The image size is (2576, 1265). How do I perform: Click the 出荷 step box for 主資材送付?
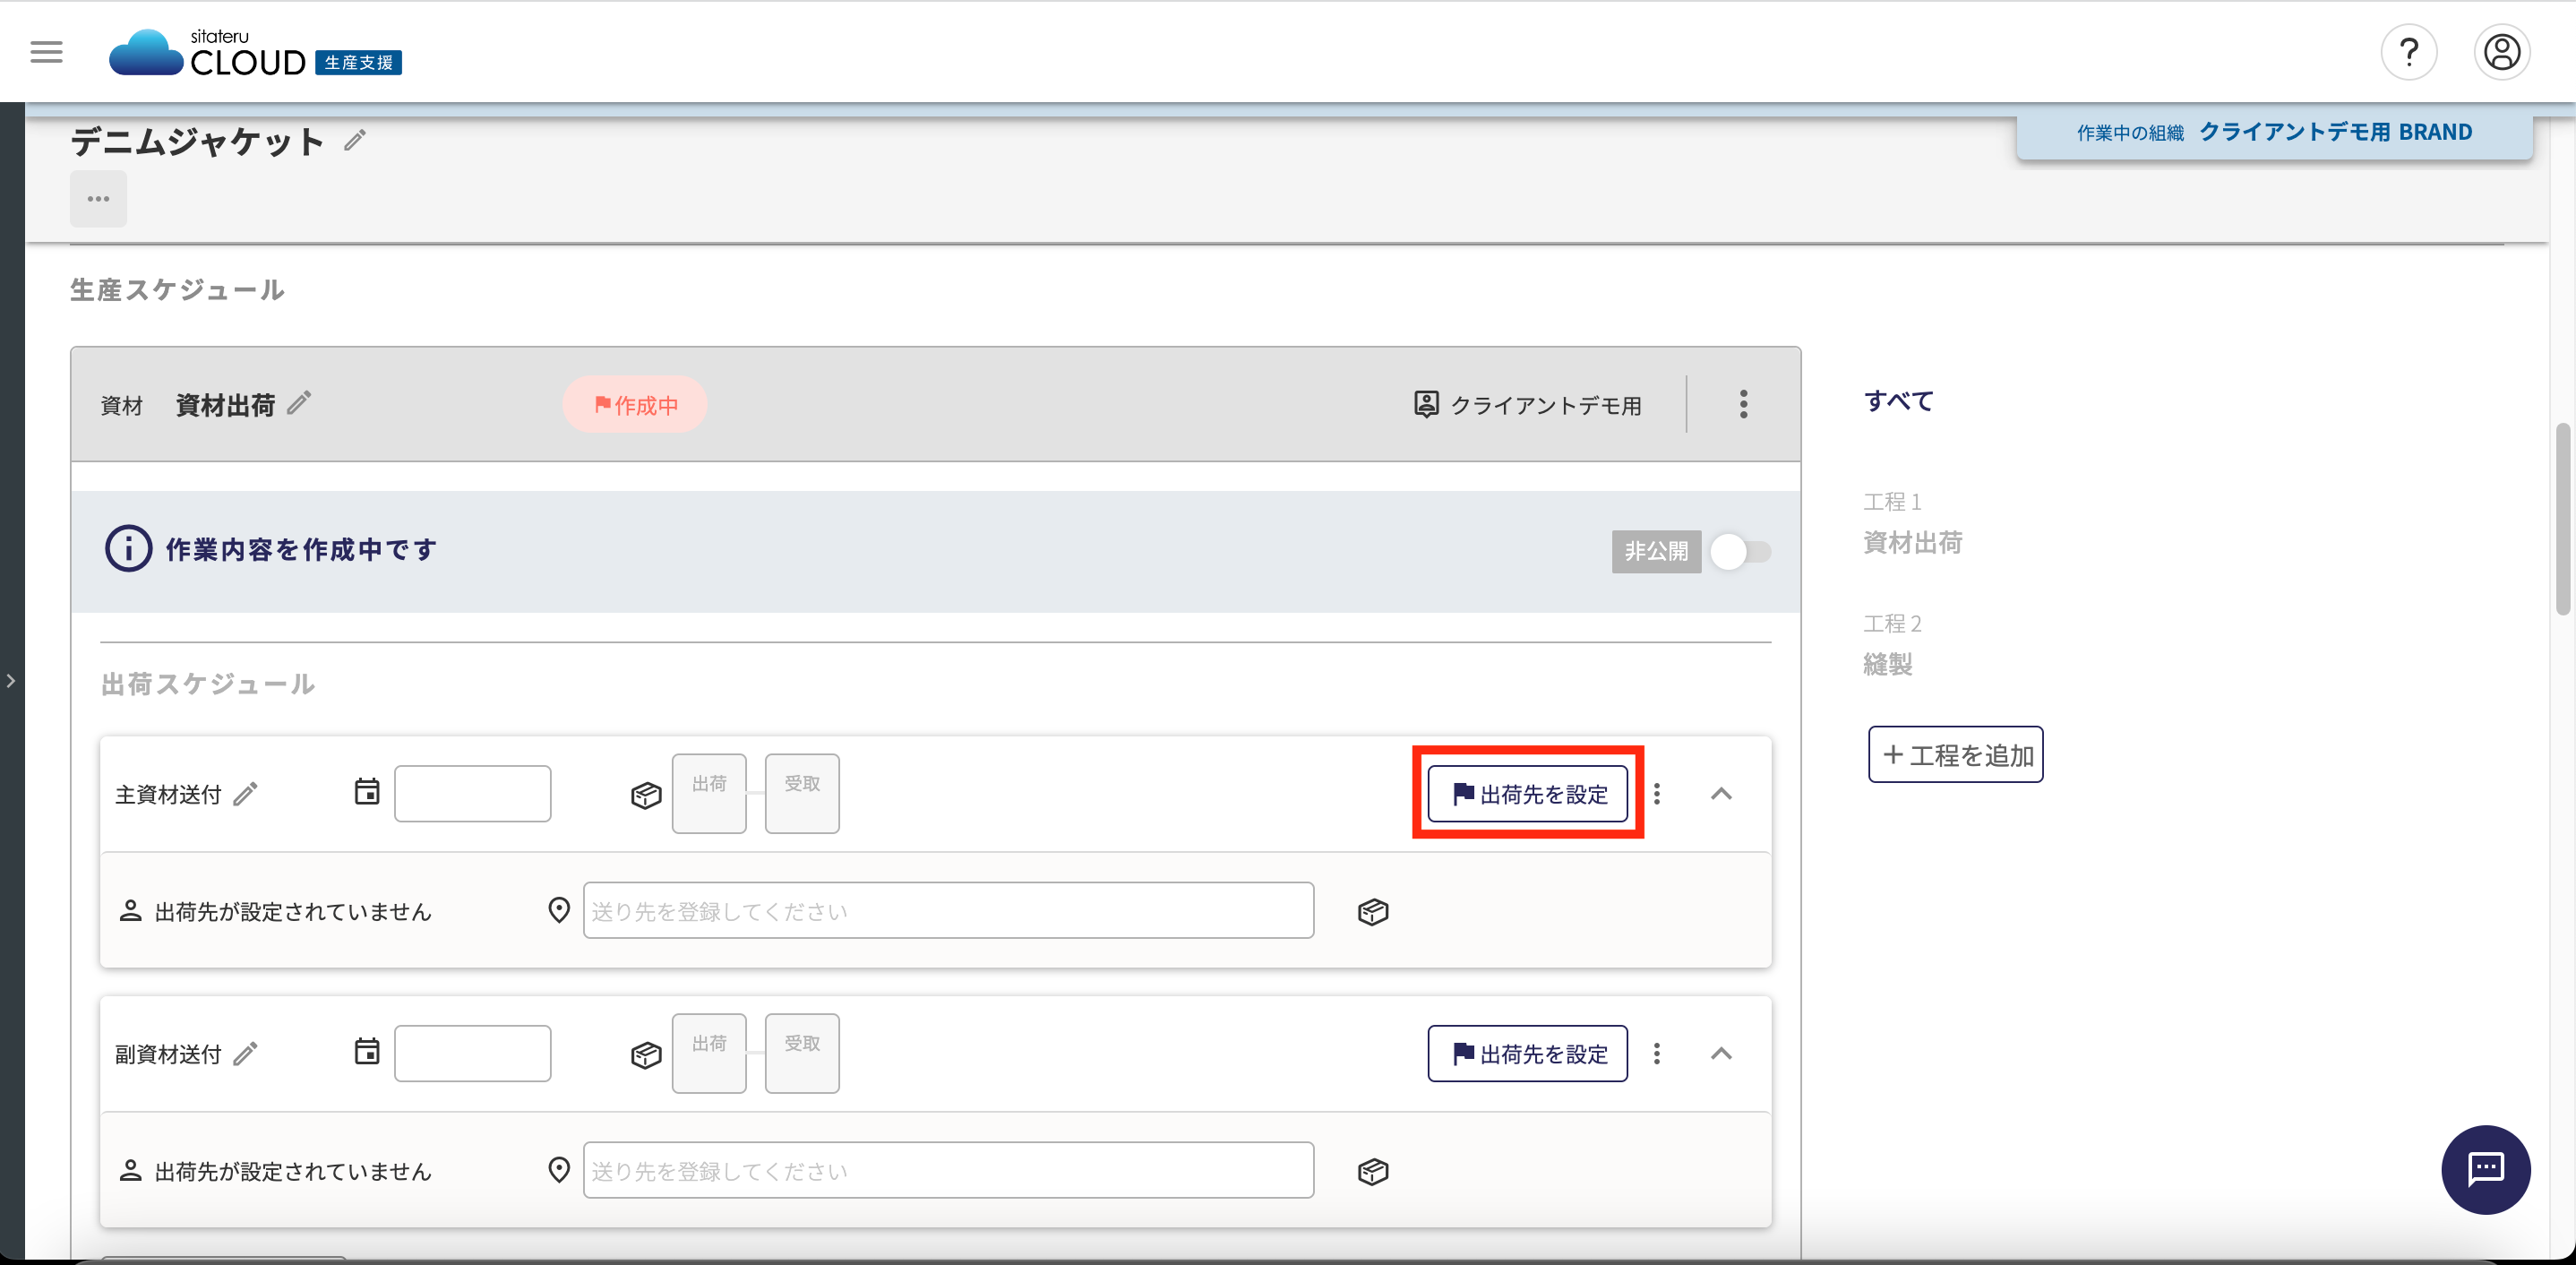709,794
